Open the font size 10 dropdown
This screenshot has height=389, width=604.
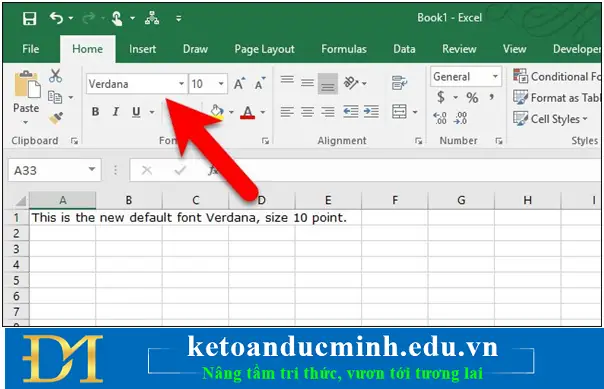coord(221,84)
